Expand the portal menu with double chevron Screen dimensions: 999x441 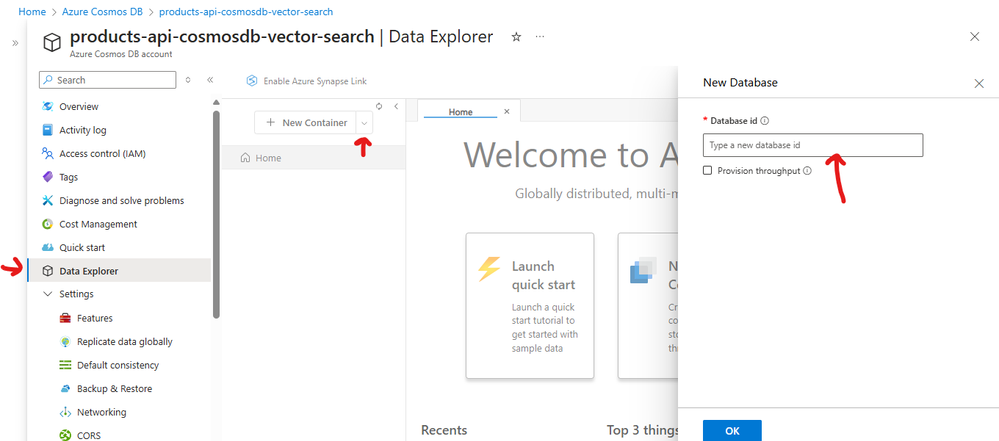point(15,43)
